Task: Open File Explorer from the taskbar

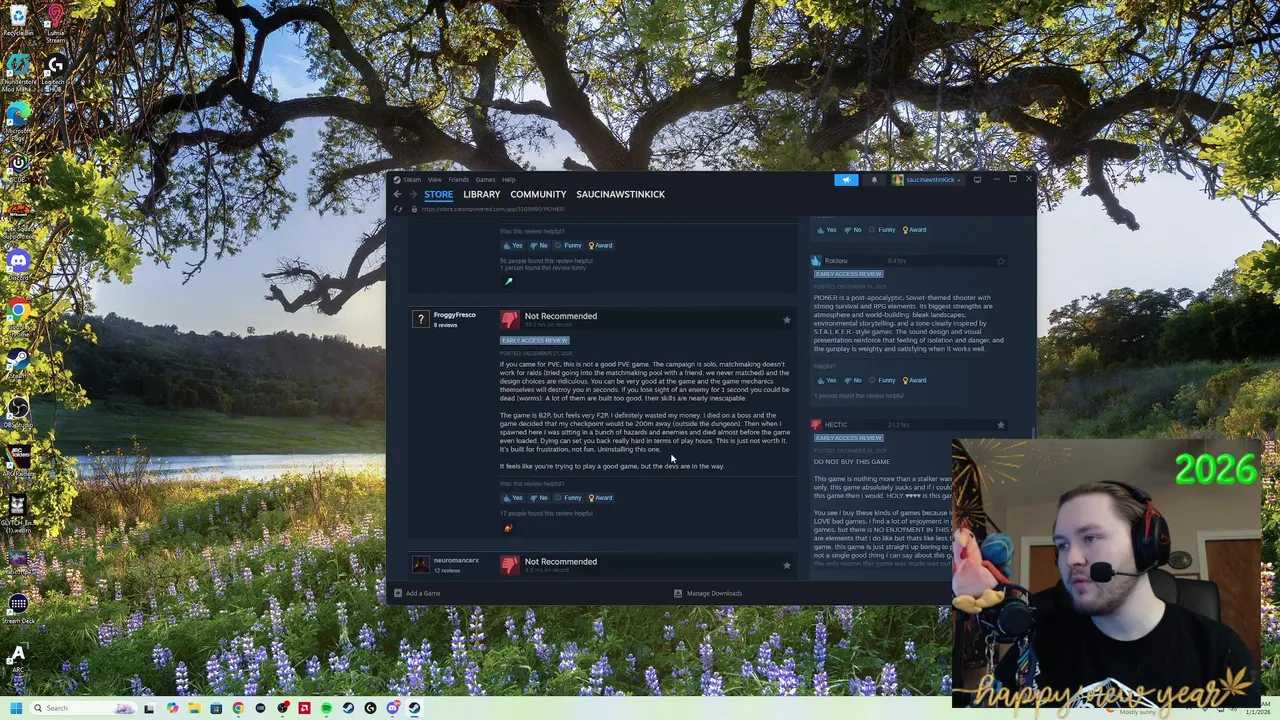Action: (x=194, y=708)
